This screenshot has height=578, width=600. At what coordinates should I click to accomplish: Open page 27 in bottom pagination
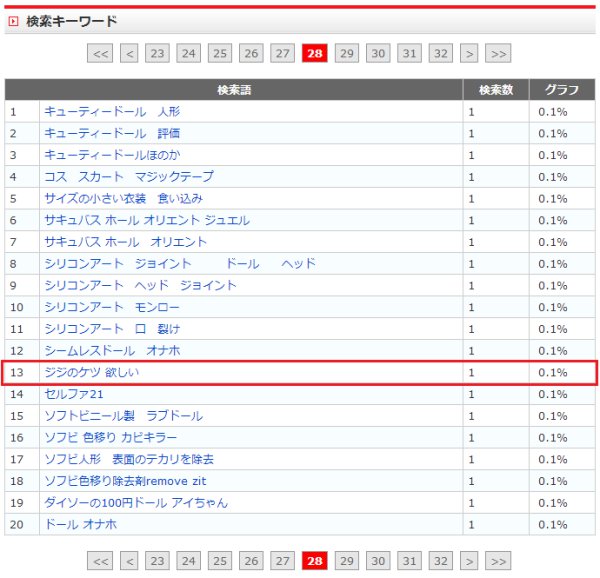[x=282, y=561]
